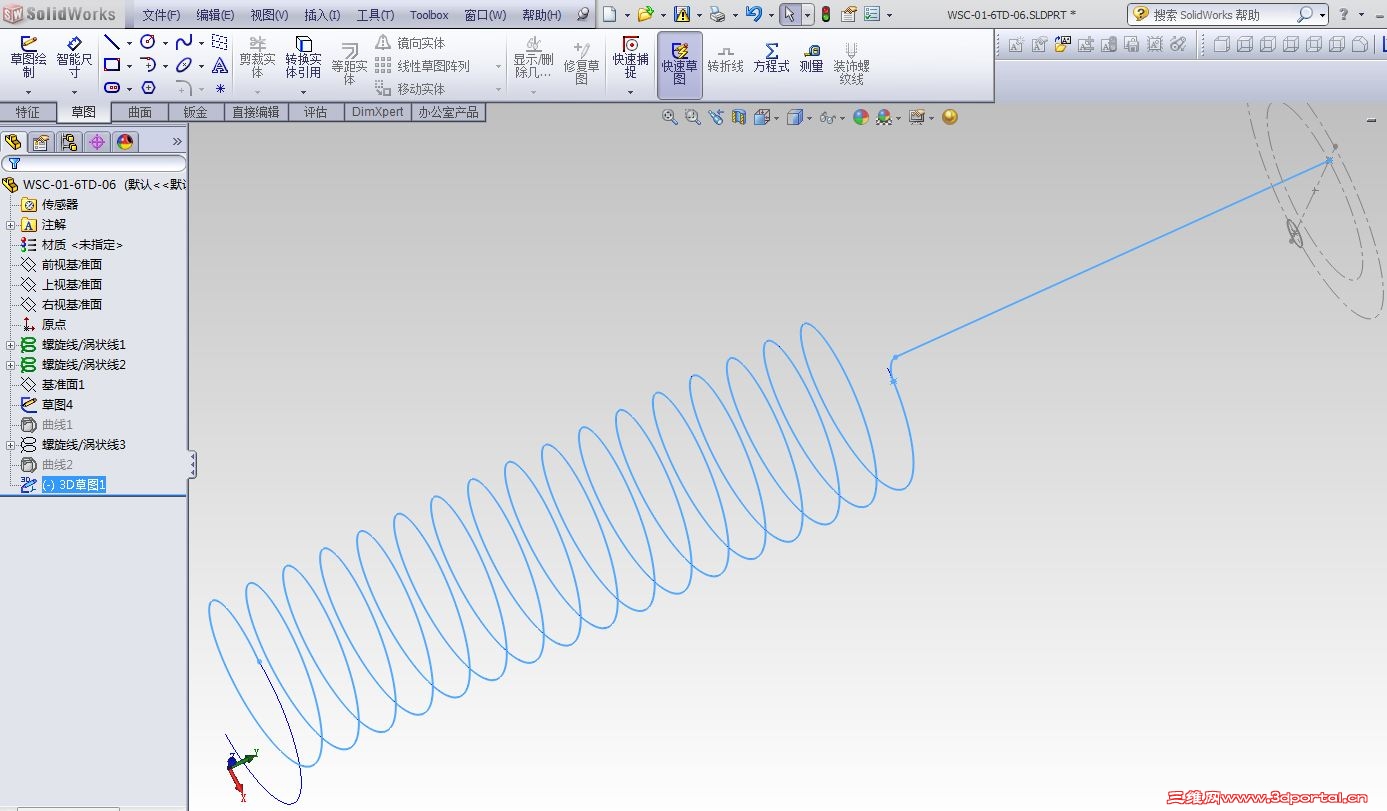Click the panel collapse handle on the tree edge
Screen dimensions: 1387x811
192,464
